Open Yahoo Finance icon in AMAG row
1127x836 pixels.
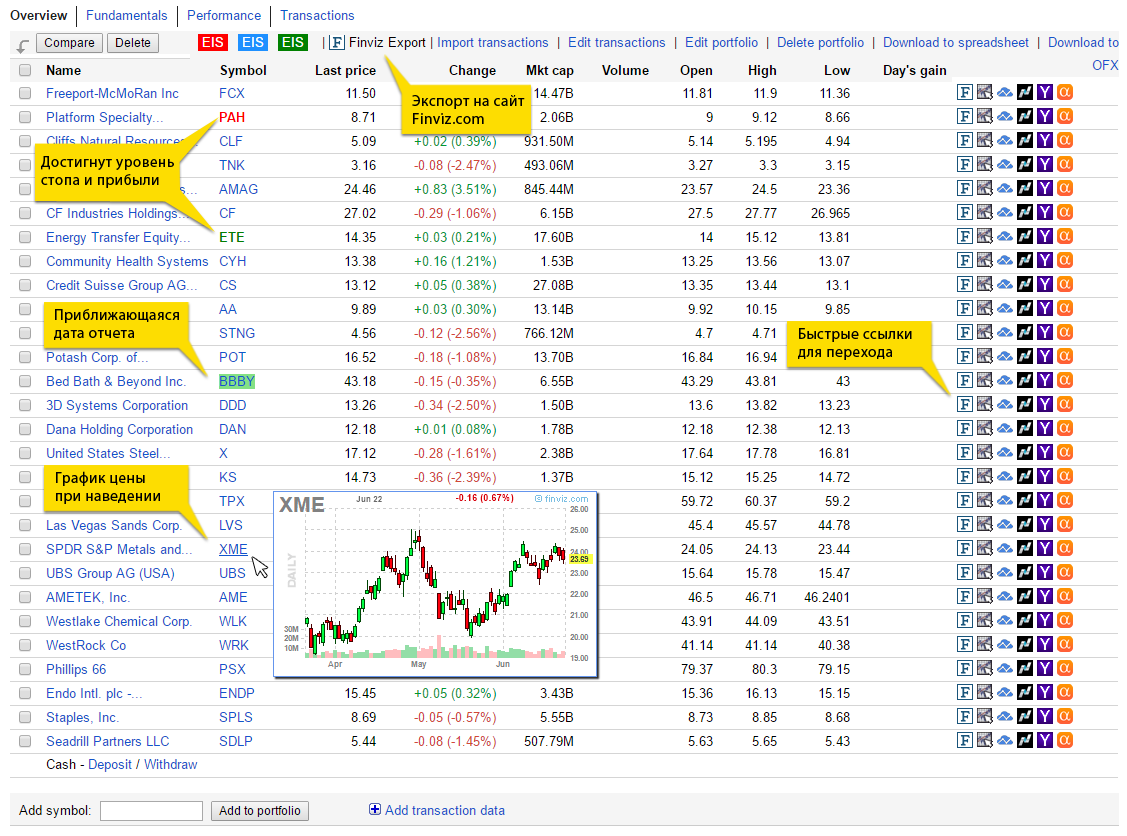pyautogui.click(x=1045, y=188)
